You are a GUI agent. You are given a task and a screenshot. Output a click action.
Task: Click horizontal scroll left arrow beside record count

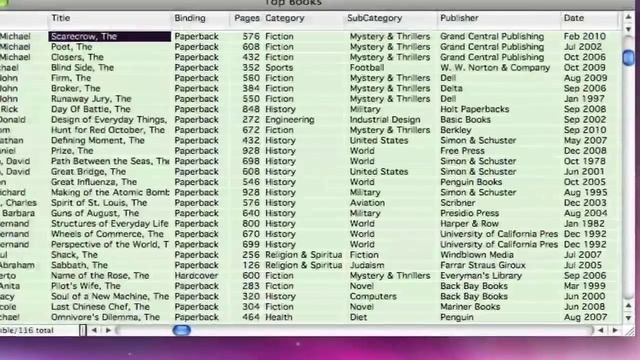coord(94,330)
